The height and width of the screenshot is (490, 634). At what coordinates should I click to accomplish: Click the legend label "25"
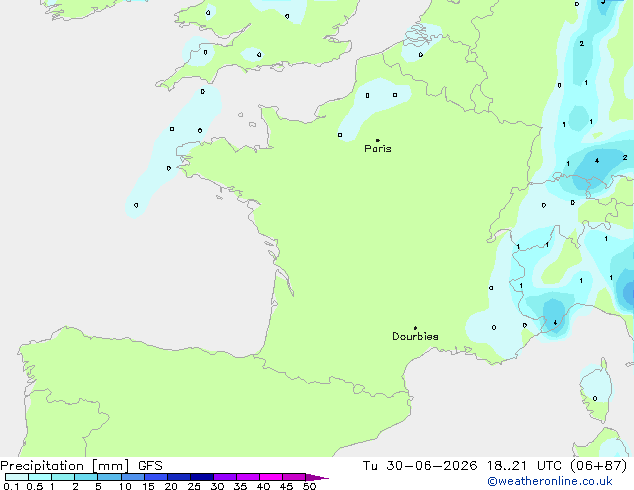point(194,486)
